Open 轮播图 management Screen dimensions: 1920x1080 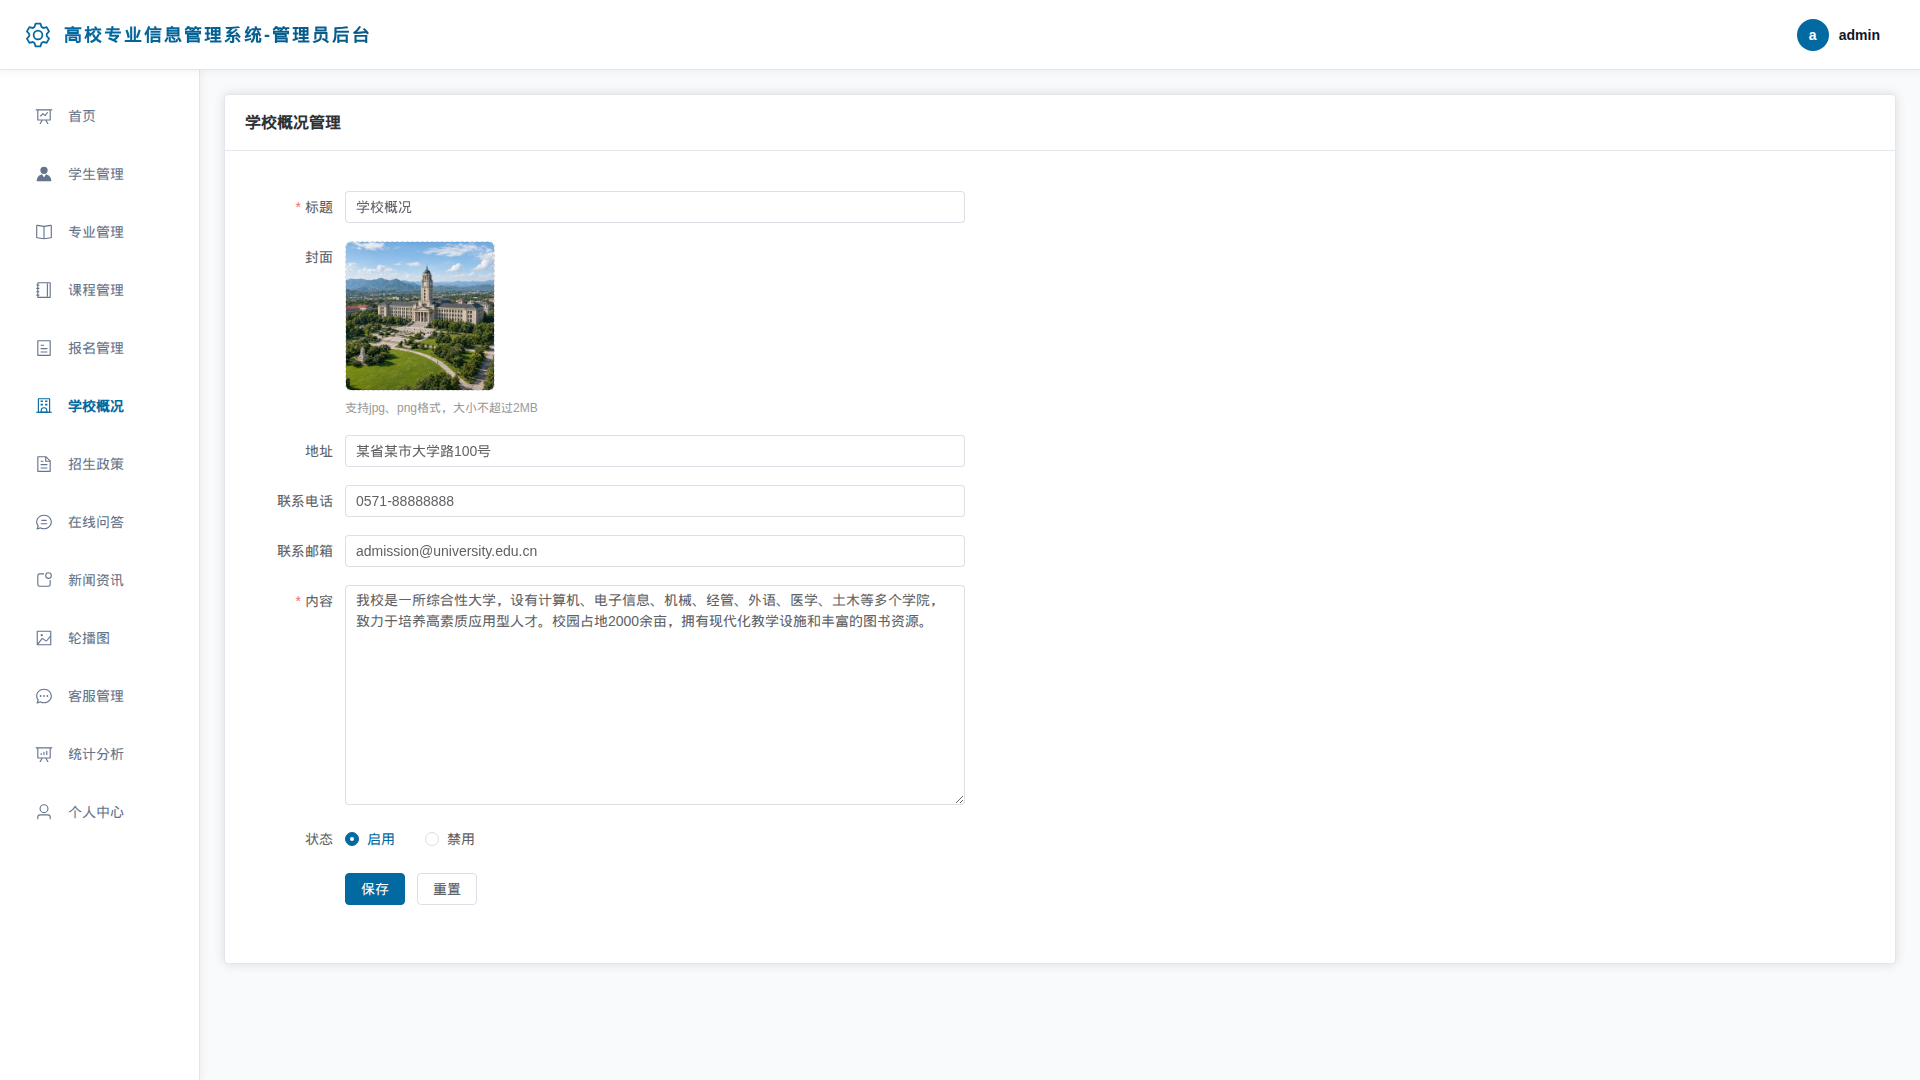click(x=100, y=638)
